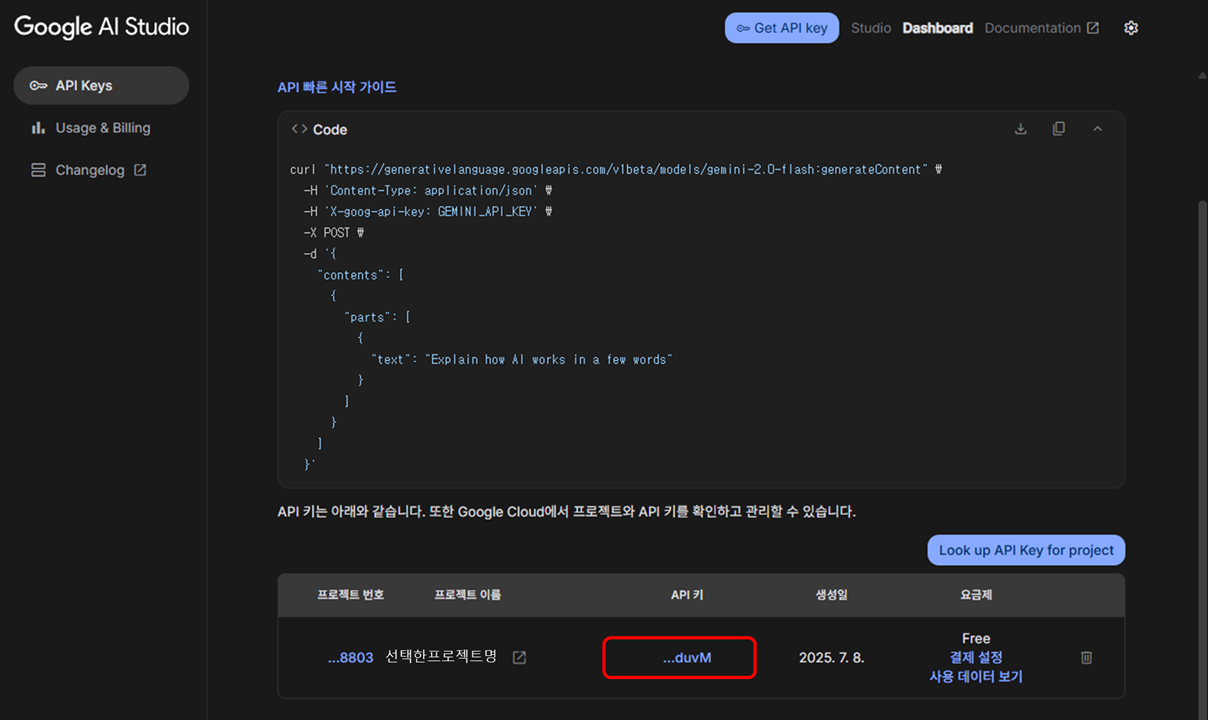Switch to the Studio tab
Image resolution: width=1208 pixels, height=720 pixels.
(871, 28)
